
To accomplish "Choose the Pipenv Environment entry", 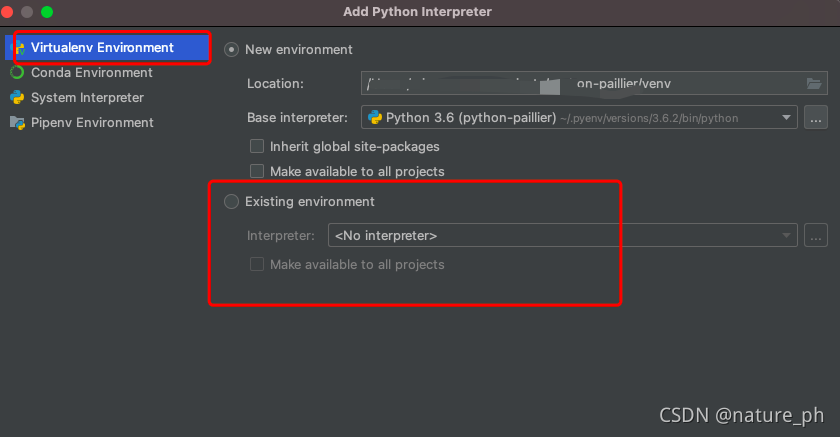I will (x=92, y=123).
